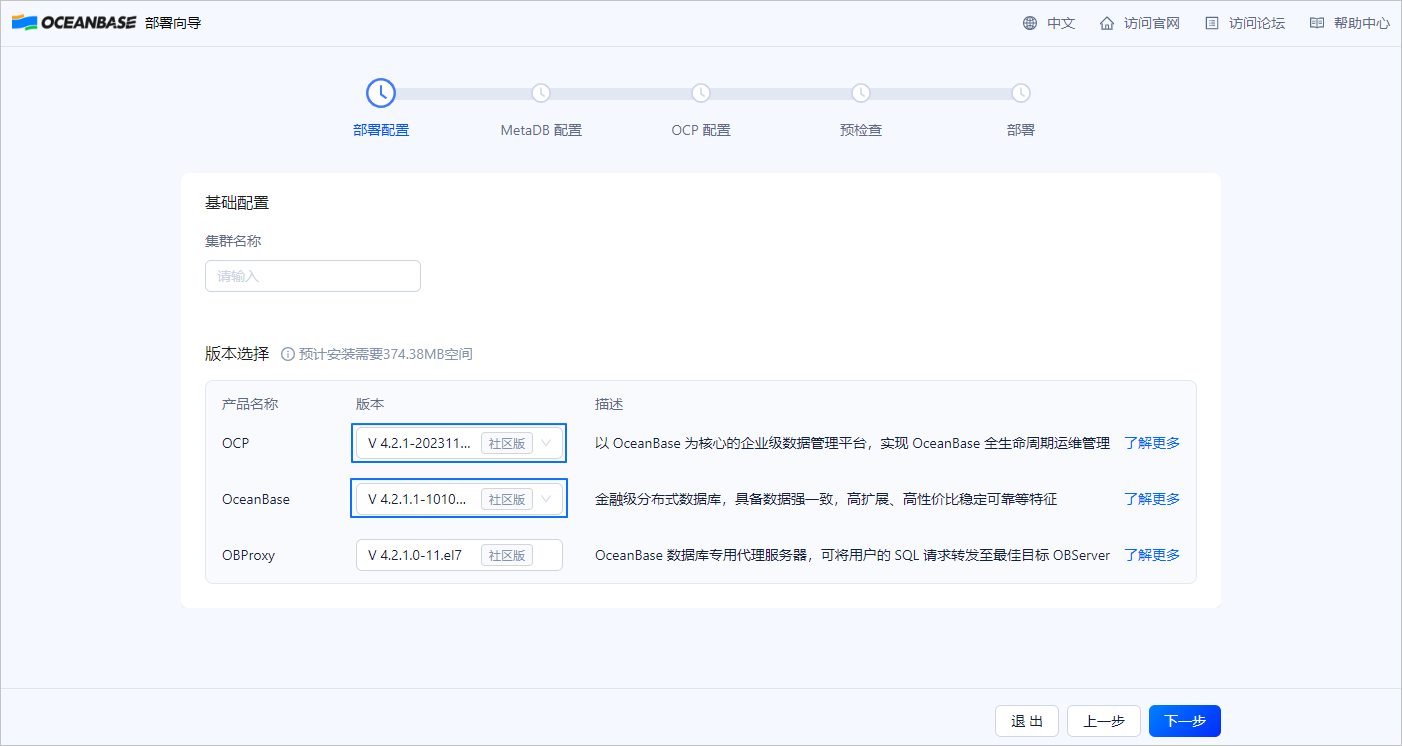This screenshot has width=1402, height=746.
Task: Click the info icon beside 预计安装需要374.38MB空间
Action: [288, 354]
